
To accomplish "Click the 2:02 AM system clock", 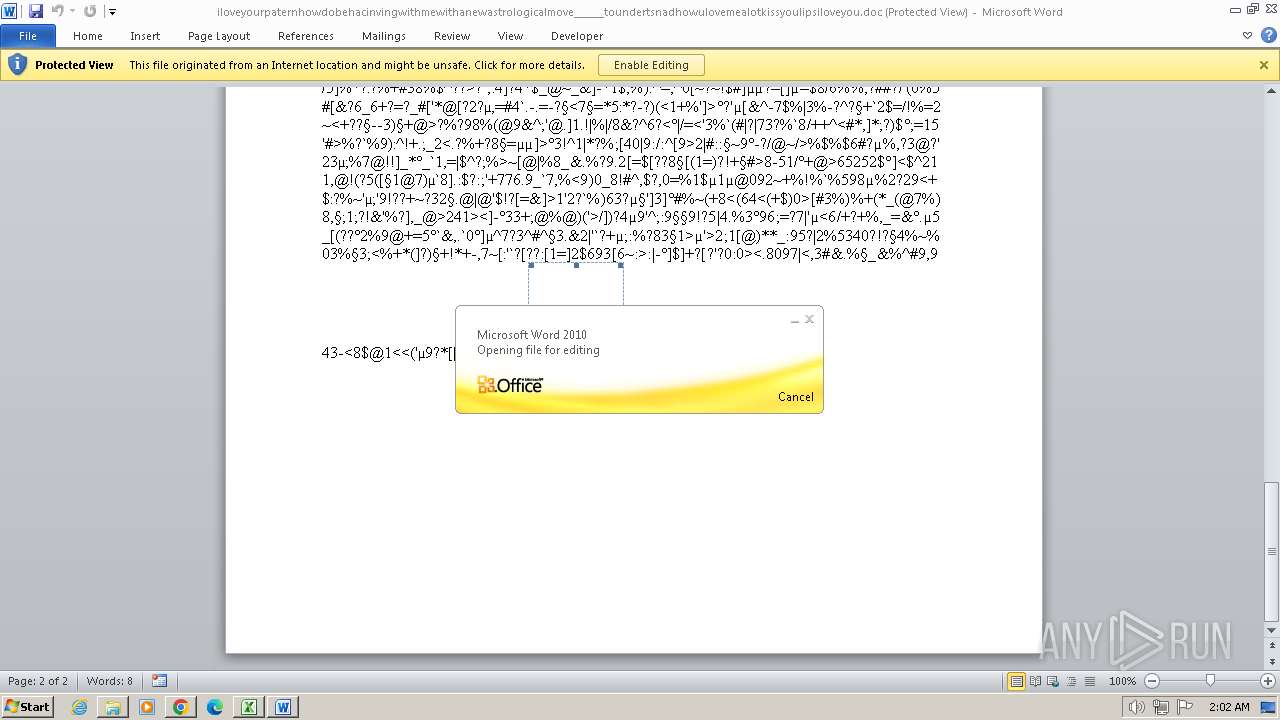I will 1229,707.
